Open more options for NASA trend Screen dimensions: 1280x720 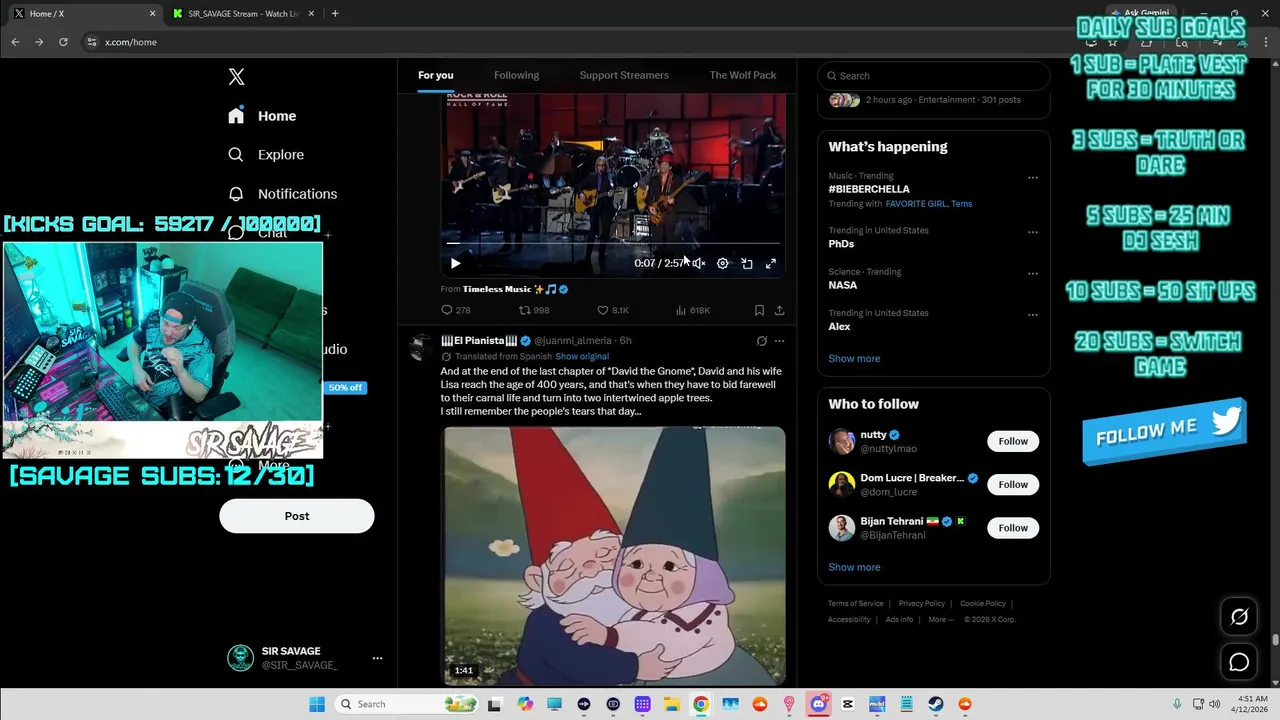tap(1033, 273)
